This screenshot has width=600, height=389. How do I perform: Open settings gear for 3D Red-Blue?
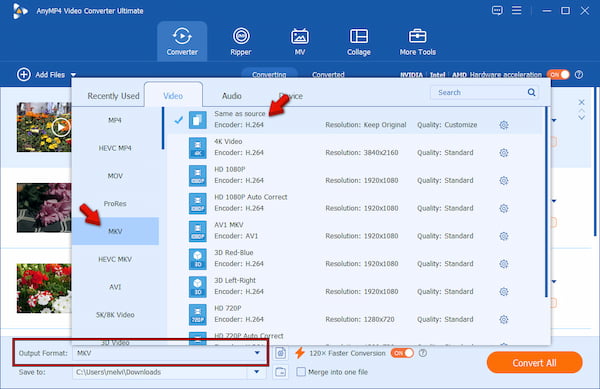(504, 264)
